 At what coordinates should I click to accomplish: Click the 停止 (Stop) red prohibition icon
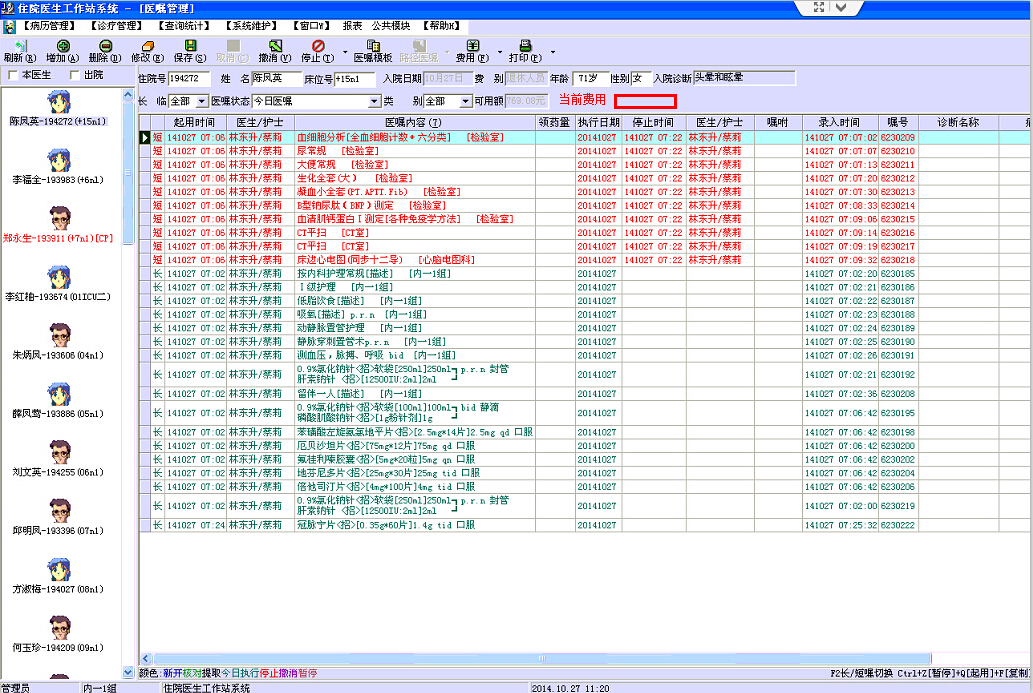pyautogui.click(x=318, y=45)
